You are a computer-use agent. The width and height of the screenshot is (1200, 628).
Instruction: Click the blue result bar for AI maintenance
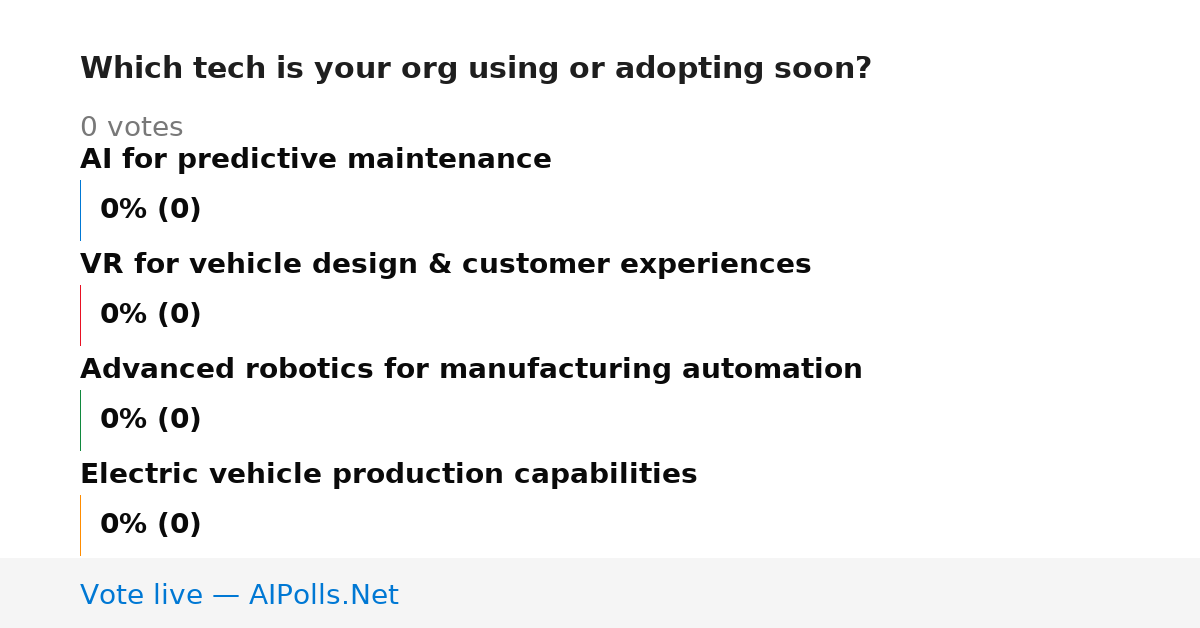[x=80, y=210]
